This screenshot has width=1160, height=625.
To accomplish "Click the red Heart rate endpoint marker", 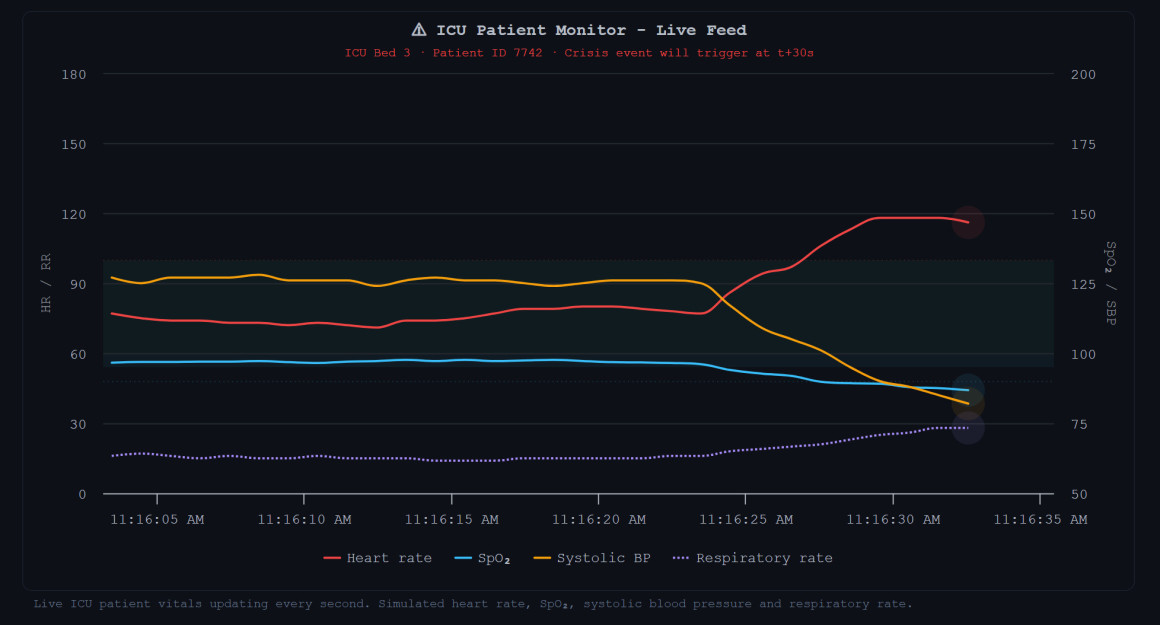I will coord(968,222).
